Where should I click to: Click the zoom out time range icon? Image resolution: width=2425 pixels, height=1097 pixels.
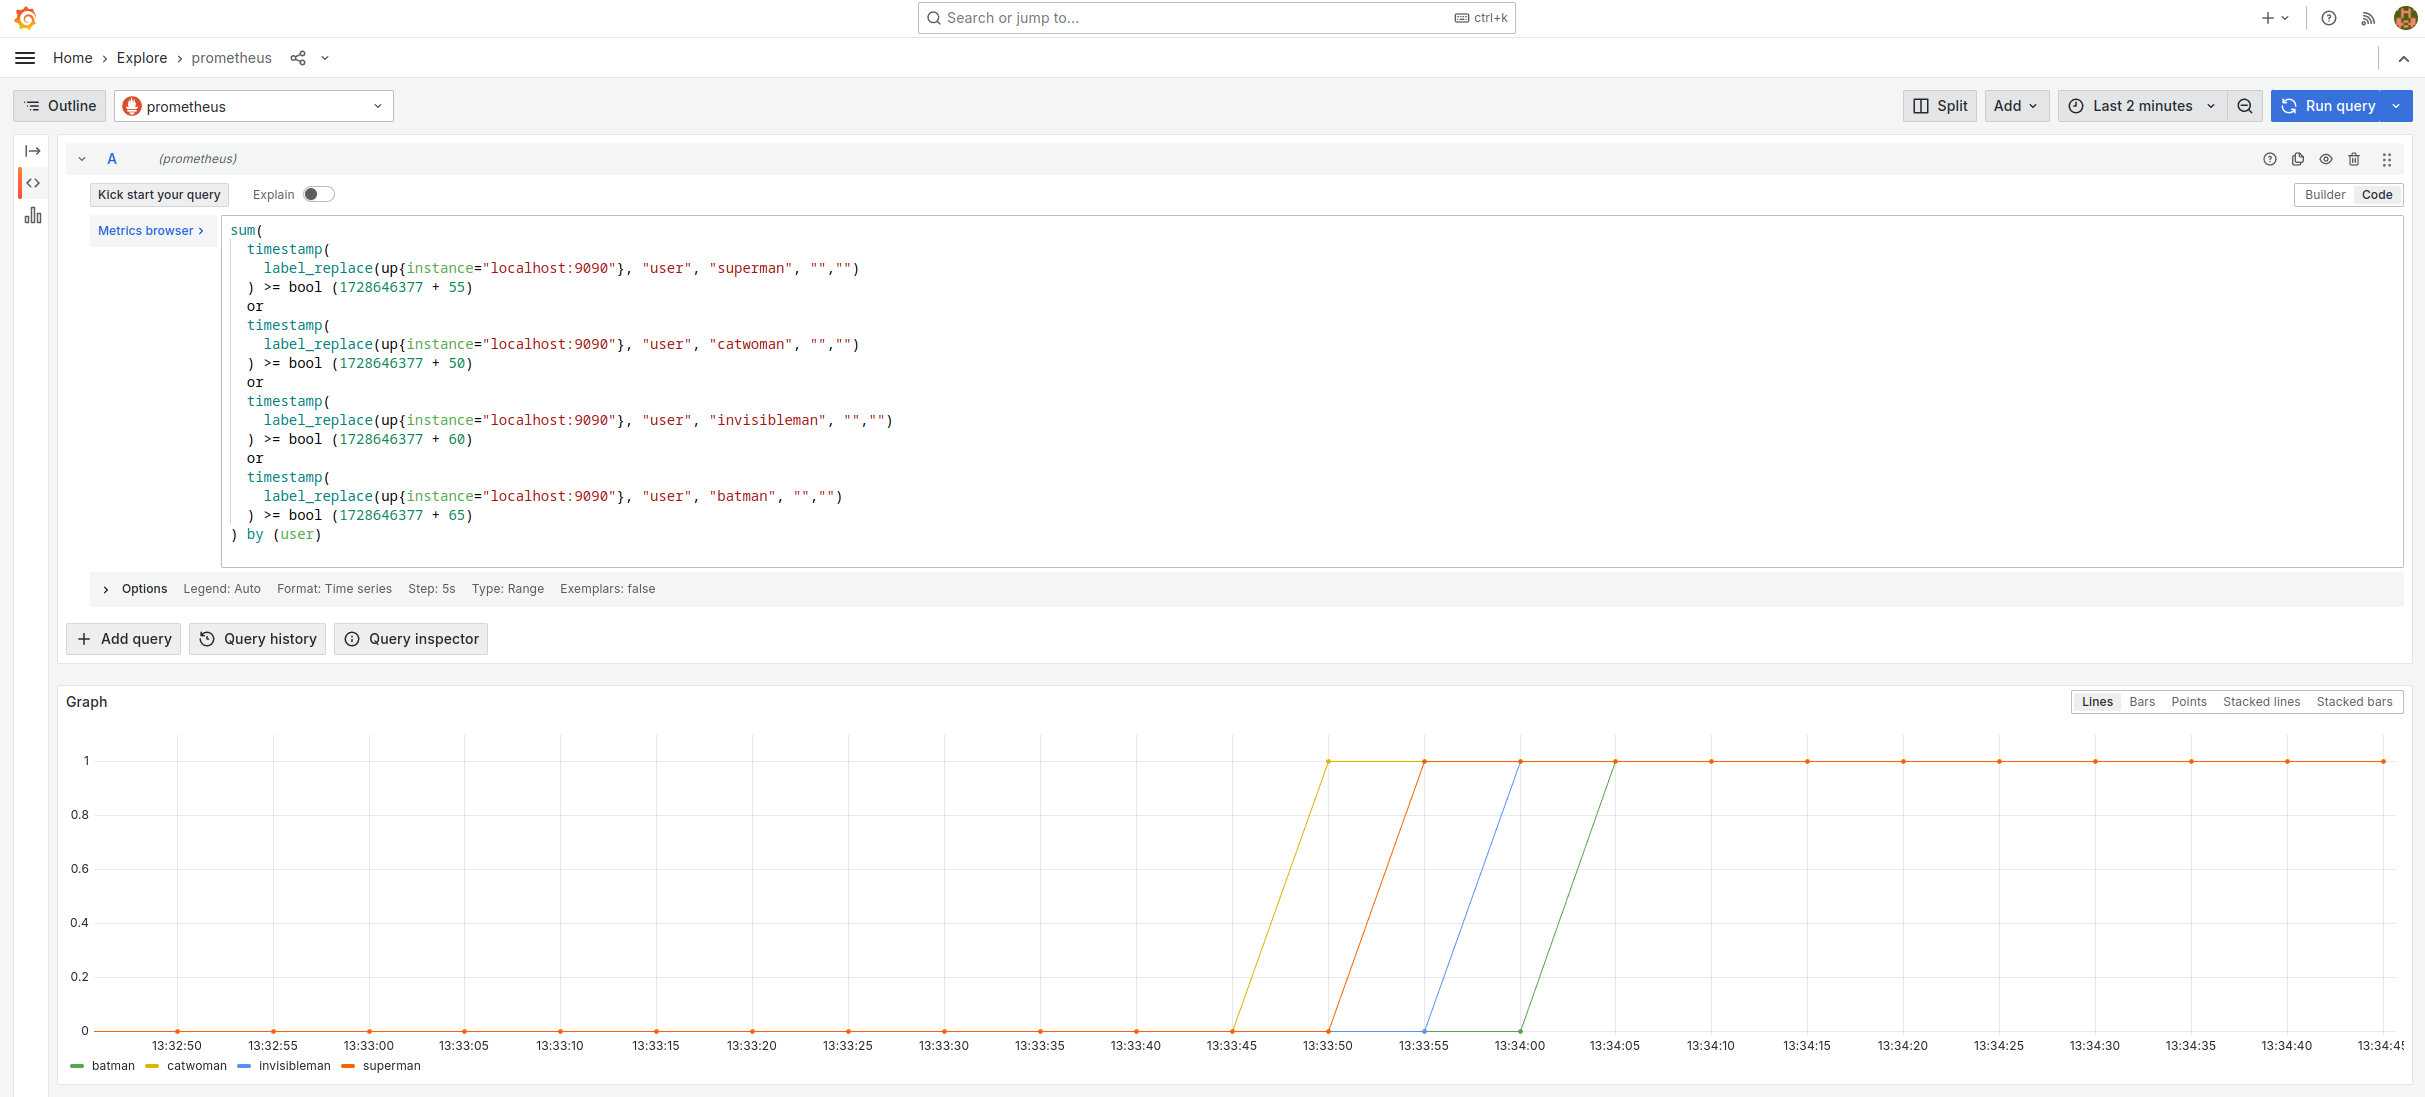(2245, 106)
